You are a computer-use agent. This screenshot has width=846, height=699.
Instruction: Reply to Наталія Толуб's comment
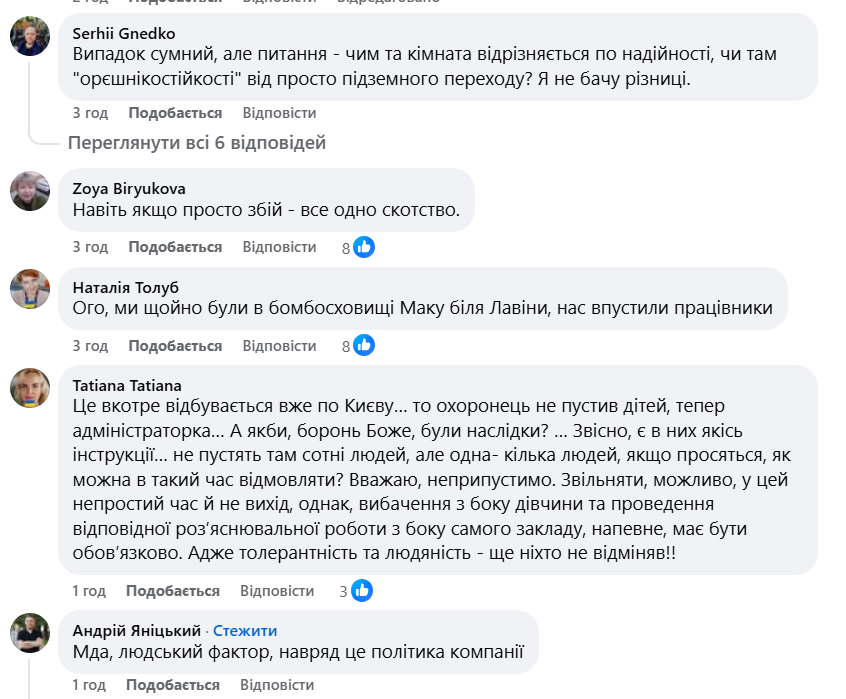279,346
